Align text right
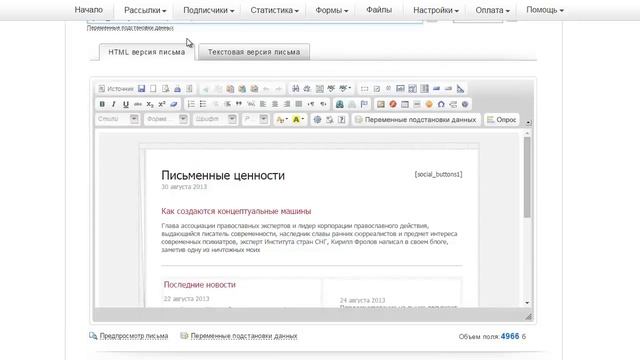Image resolution: width=640 pixels, height=360 pixels. 287,104
